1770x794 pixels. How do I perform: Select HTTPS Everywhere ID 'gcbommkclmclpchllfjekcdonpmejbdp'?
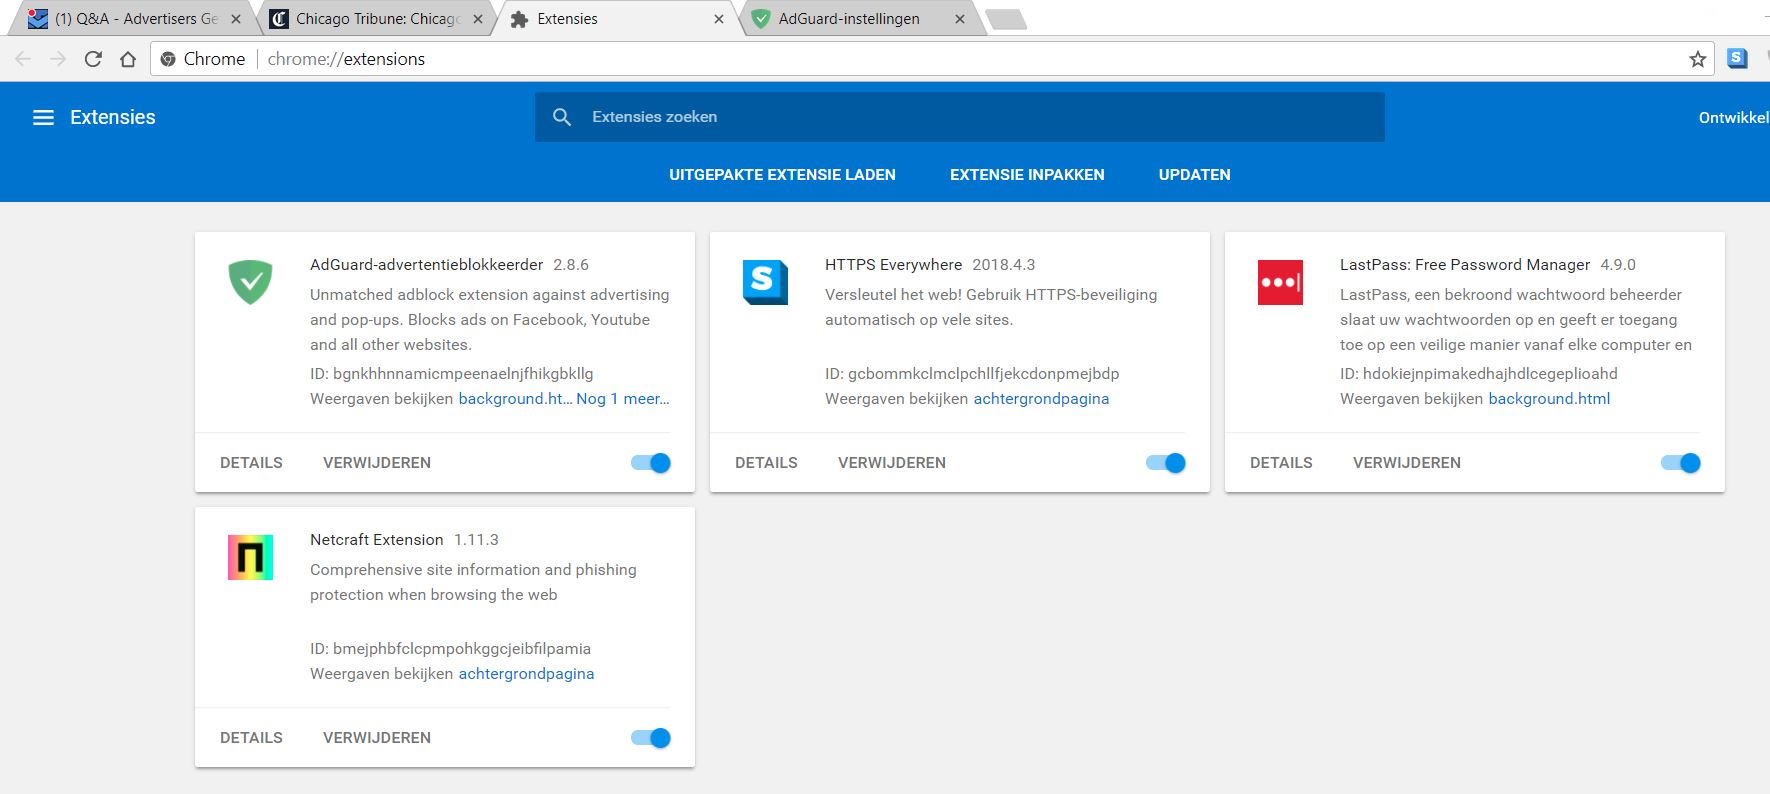click(x=983, y=374)
